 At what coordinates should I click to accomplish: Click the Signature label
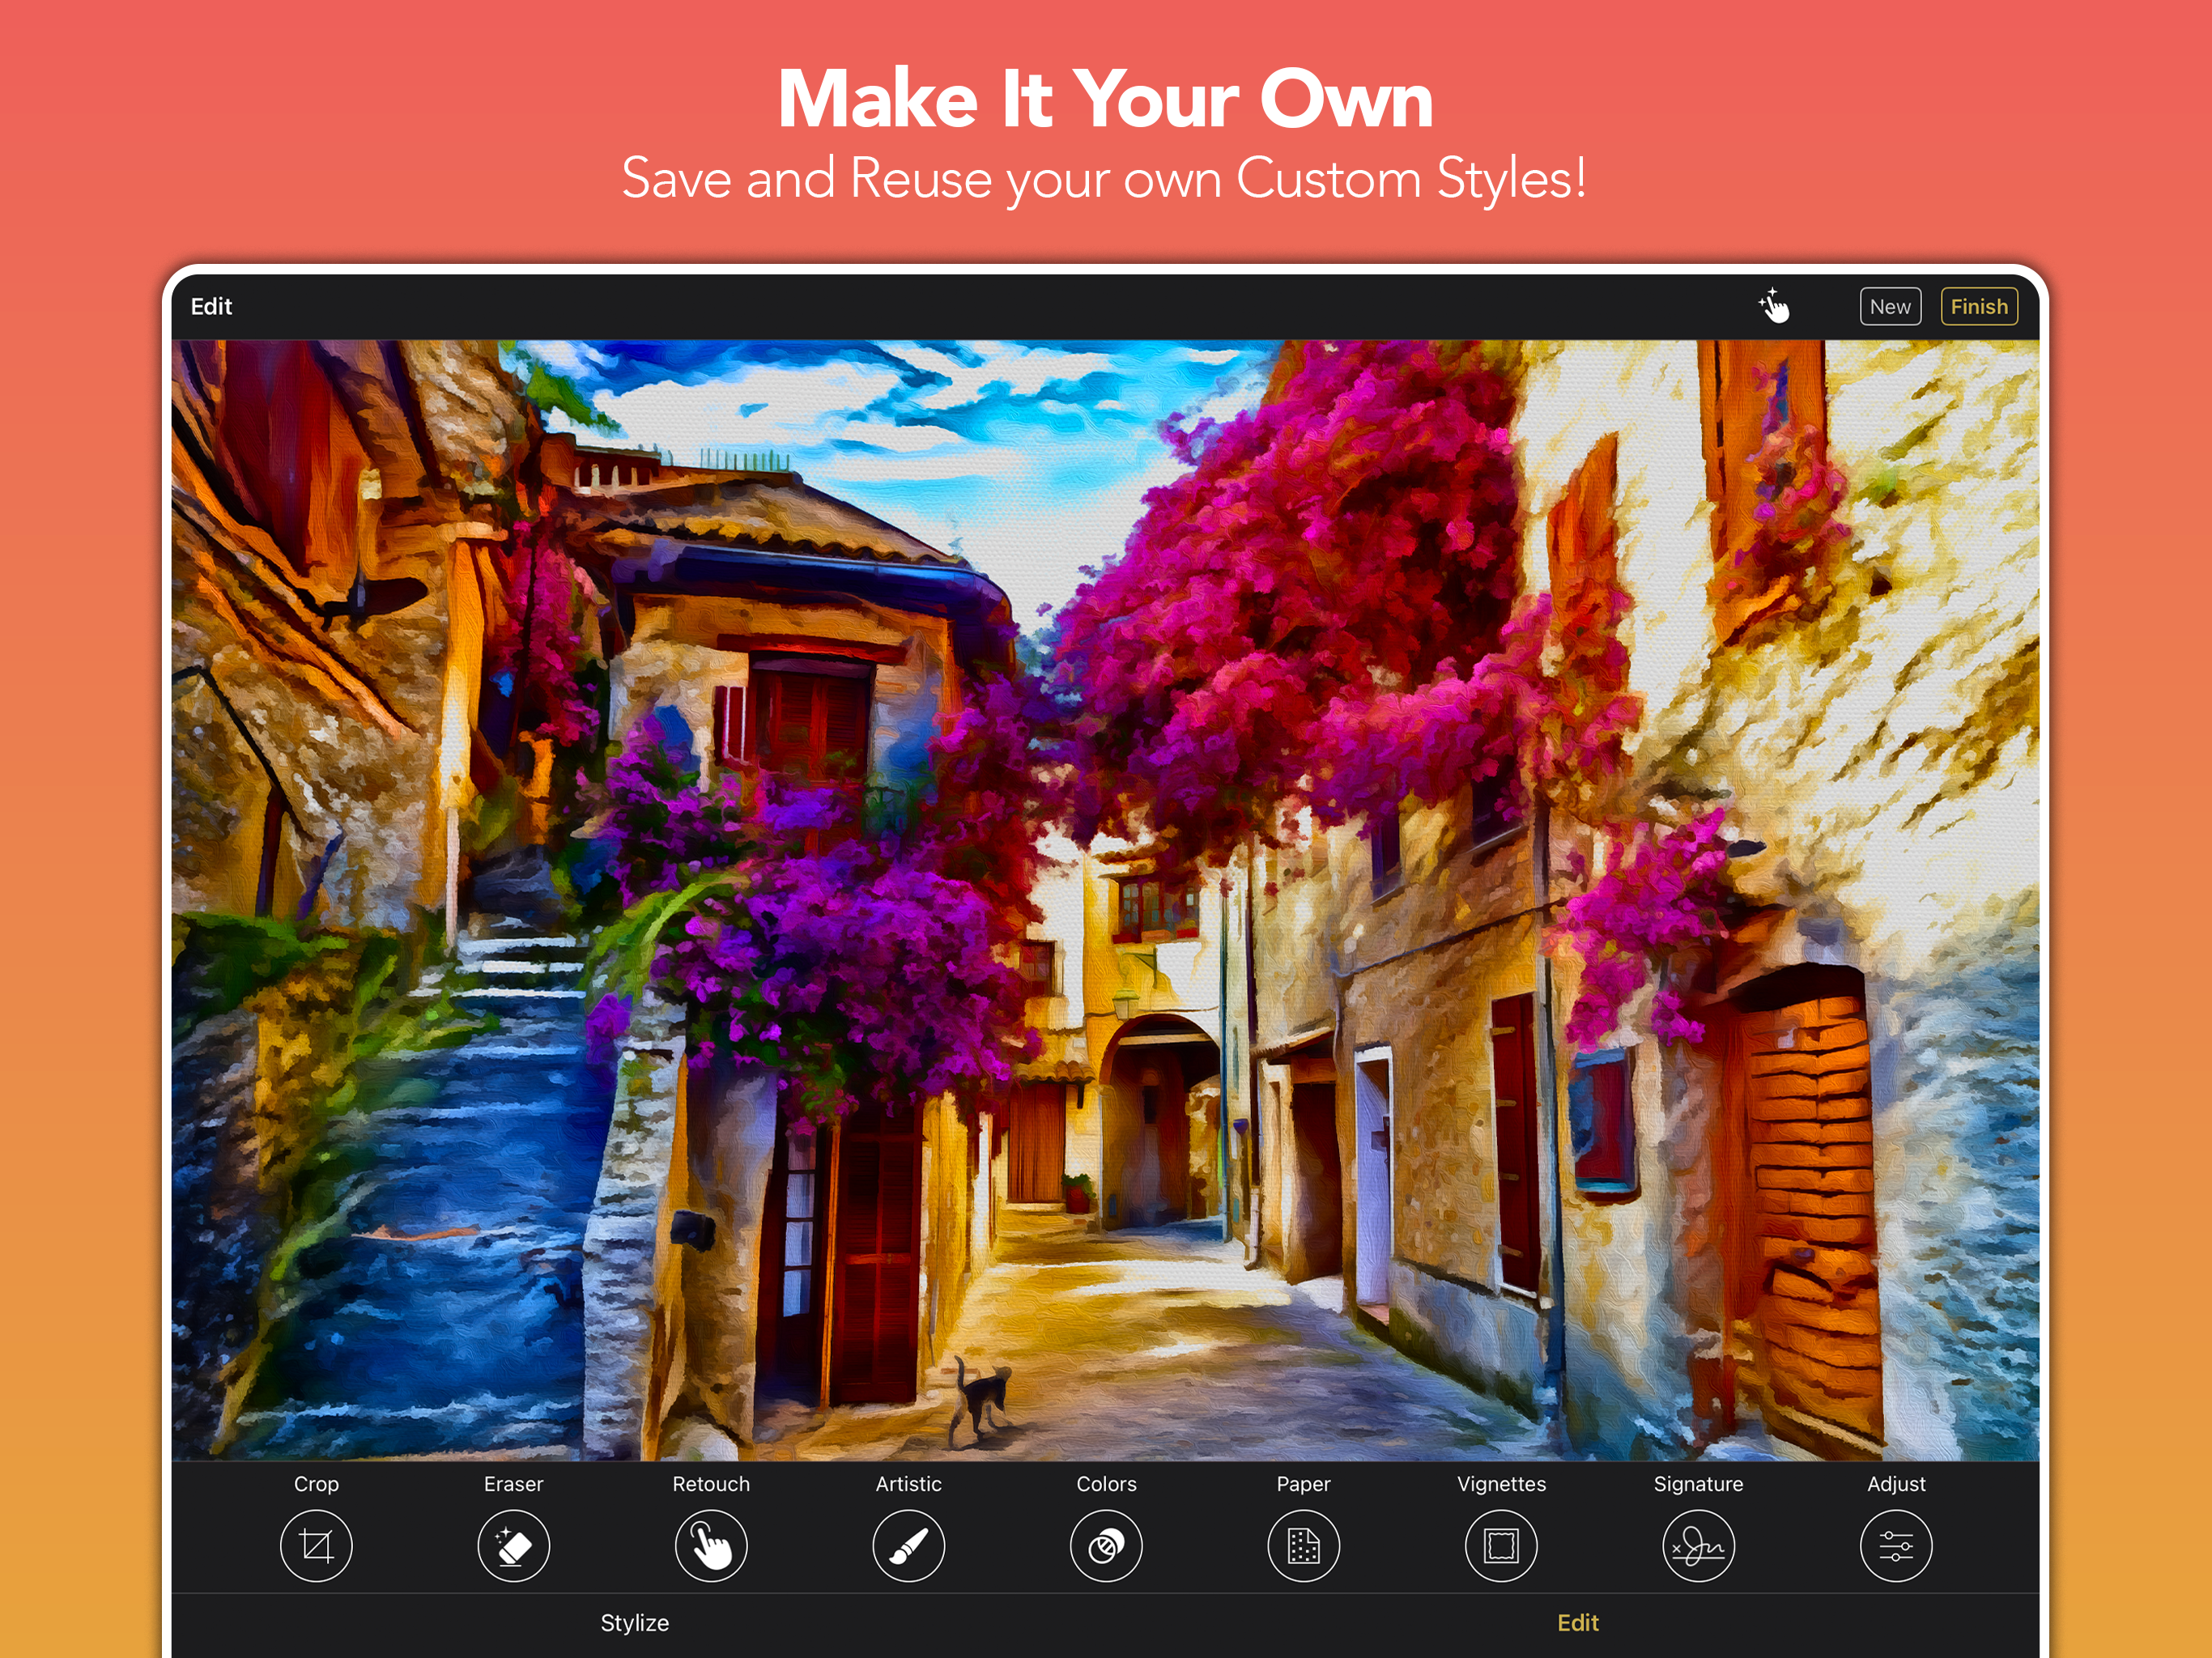click(x=1698, y=1484)
